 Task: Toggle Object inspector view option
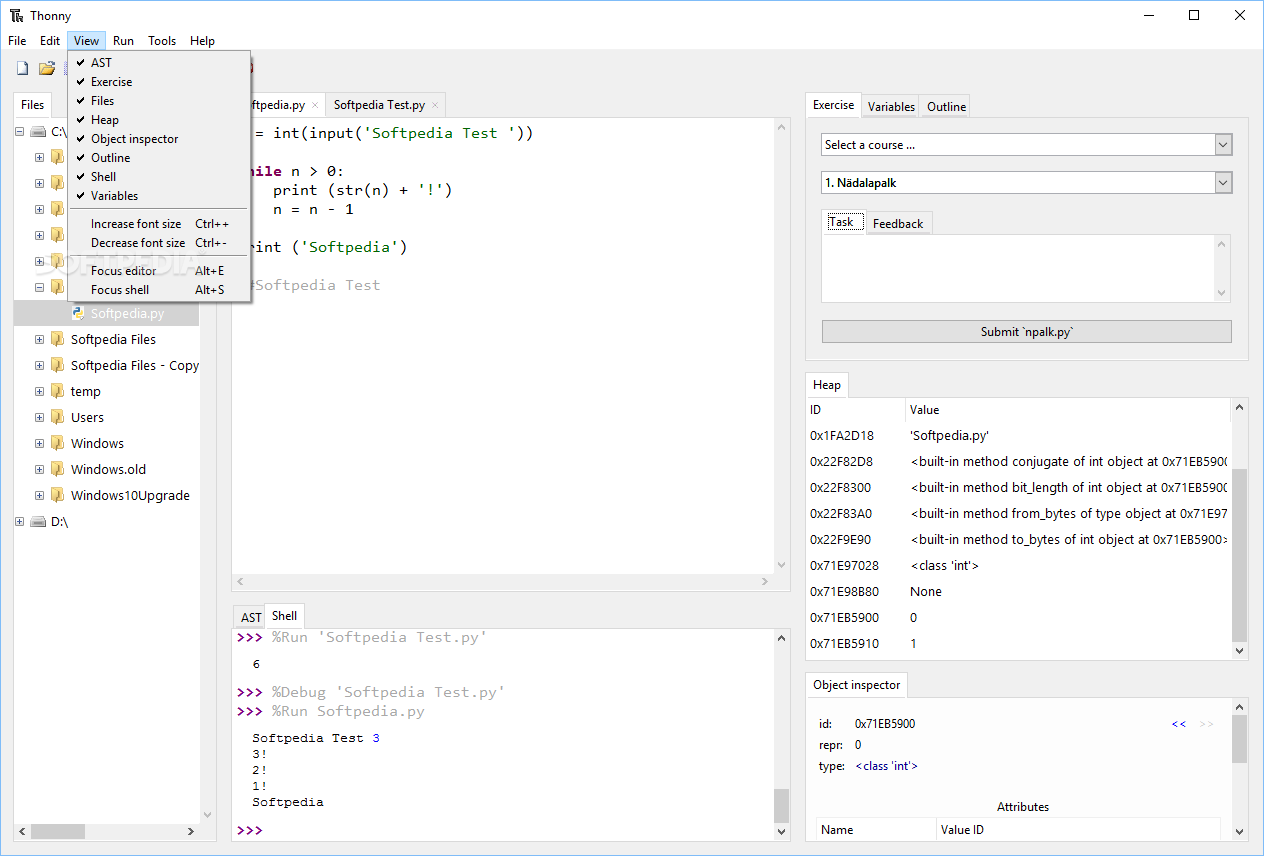tap(159, 138)
